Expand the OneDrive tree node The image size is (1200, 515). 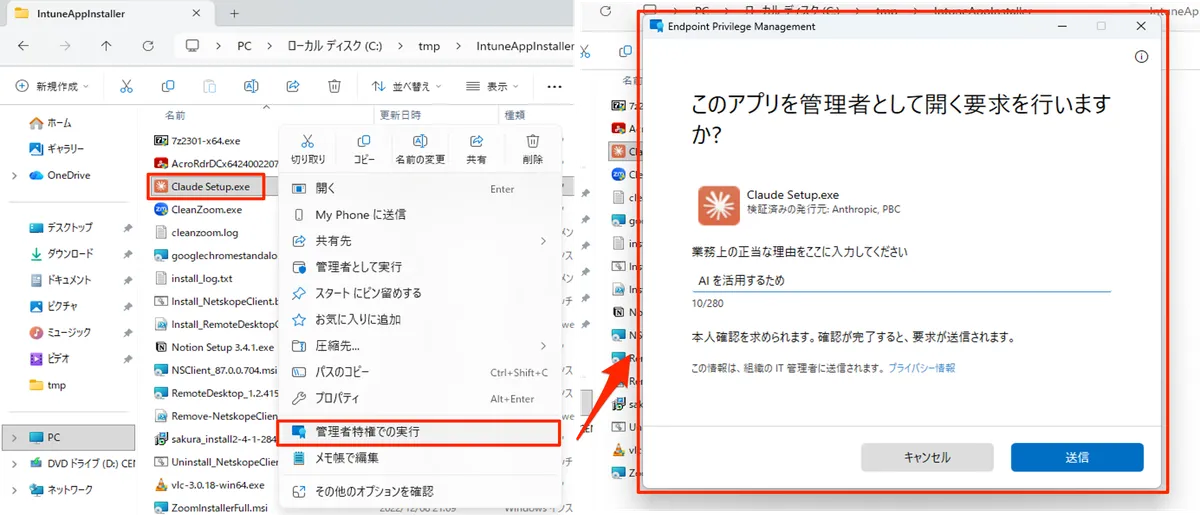pos(14,175)
